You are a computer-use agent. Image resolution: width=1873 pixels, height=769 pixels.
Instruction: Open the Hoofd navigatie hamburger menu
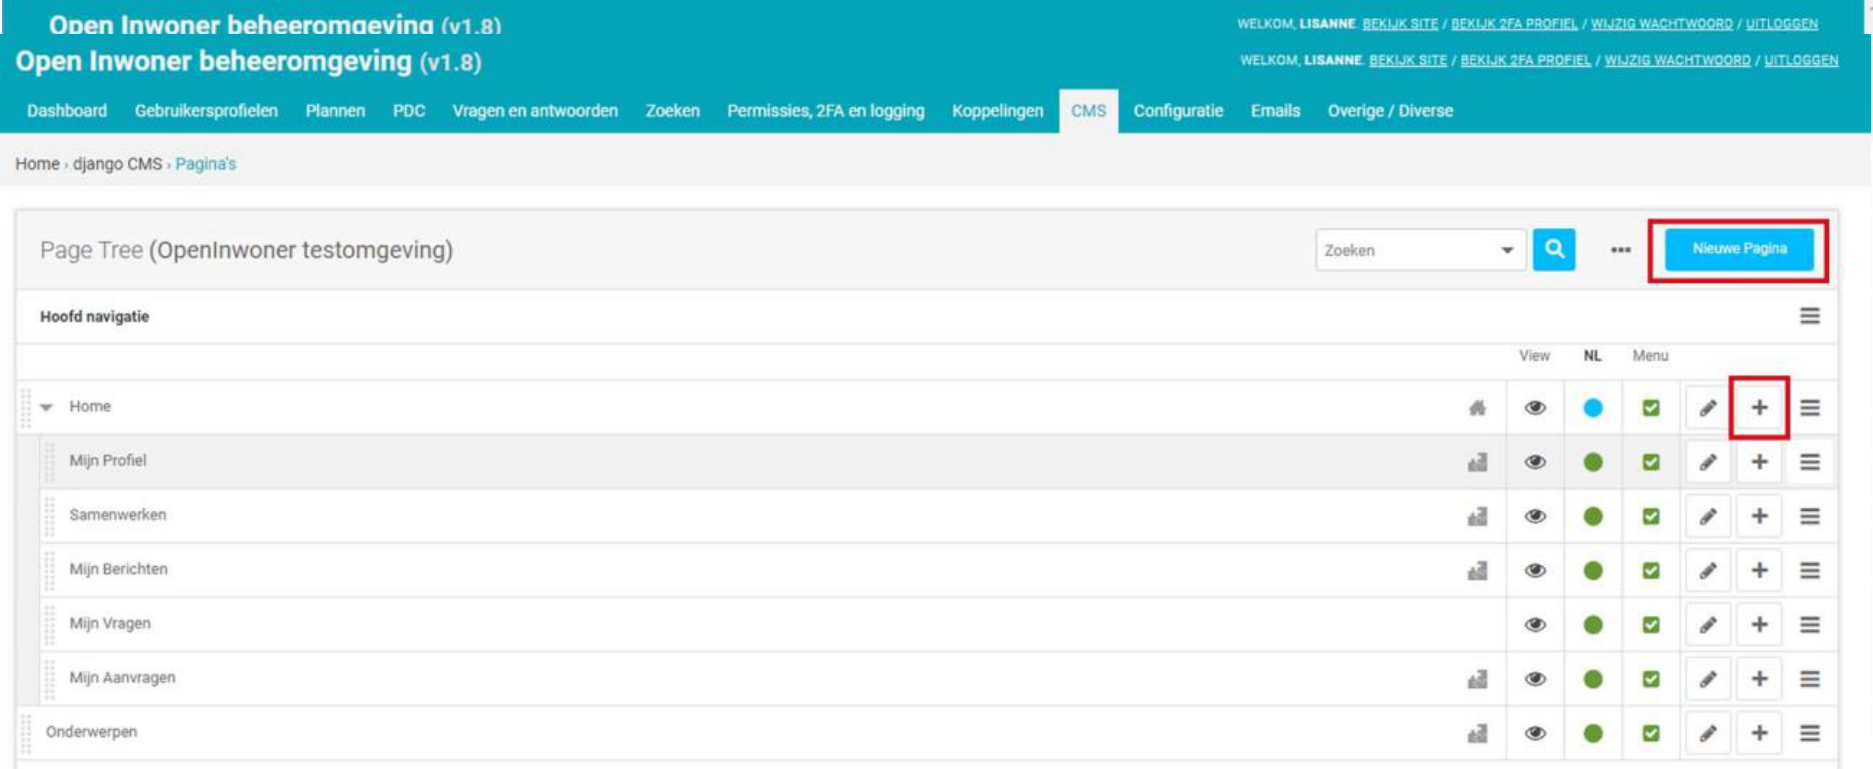(x=1809, y=316)
